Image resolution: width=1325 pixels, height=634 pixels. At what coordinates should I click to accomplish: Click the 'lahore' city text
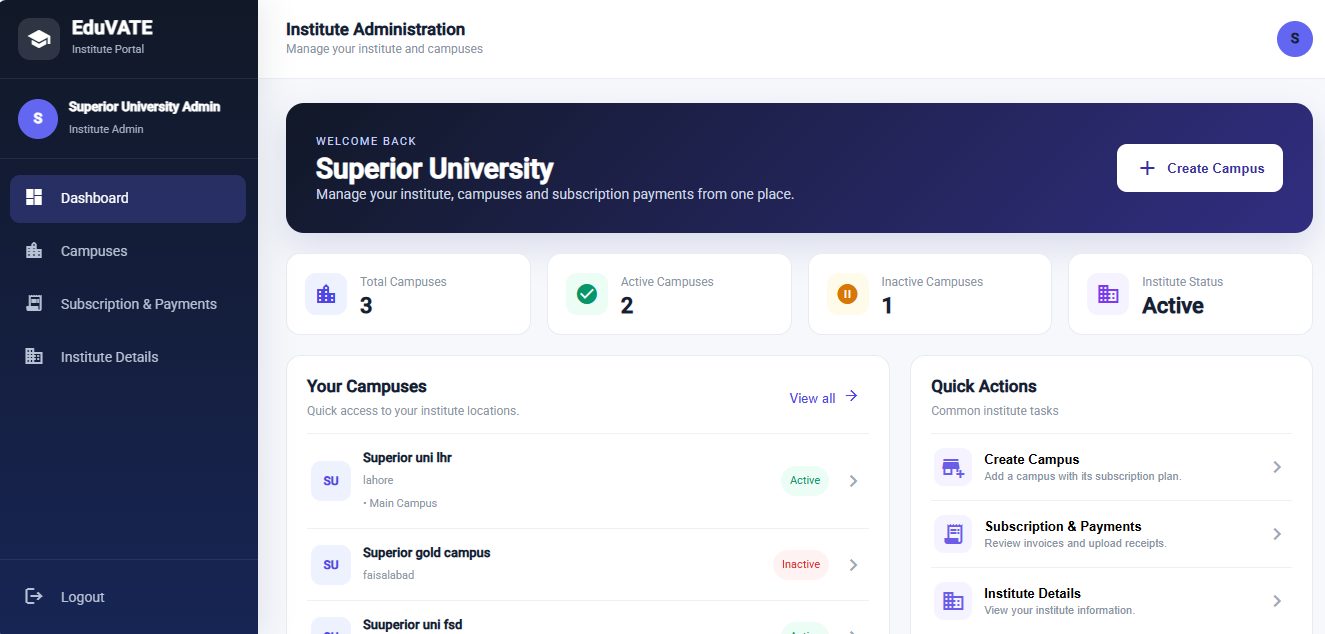coord(378,480)
